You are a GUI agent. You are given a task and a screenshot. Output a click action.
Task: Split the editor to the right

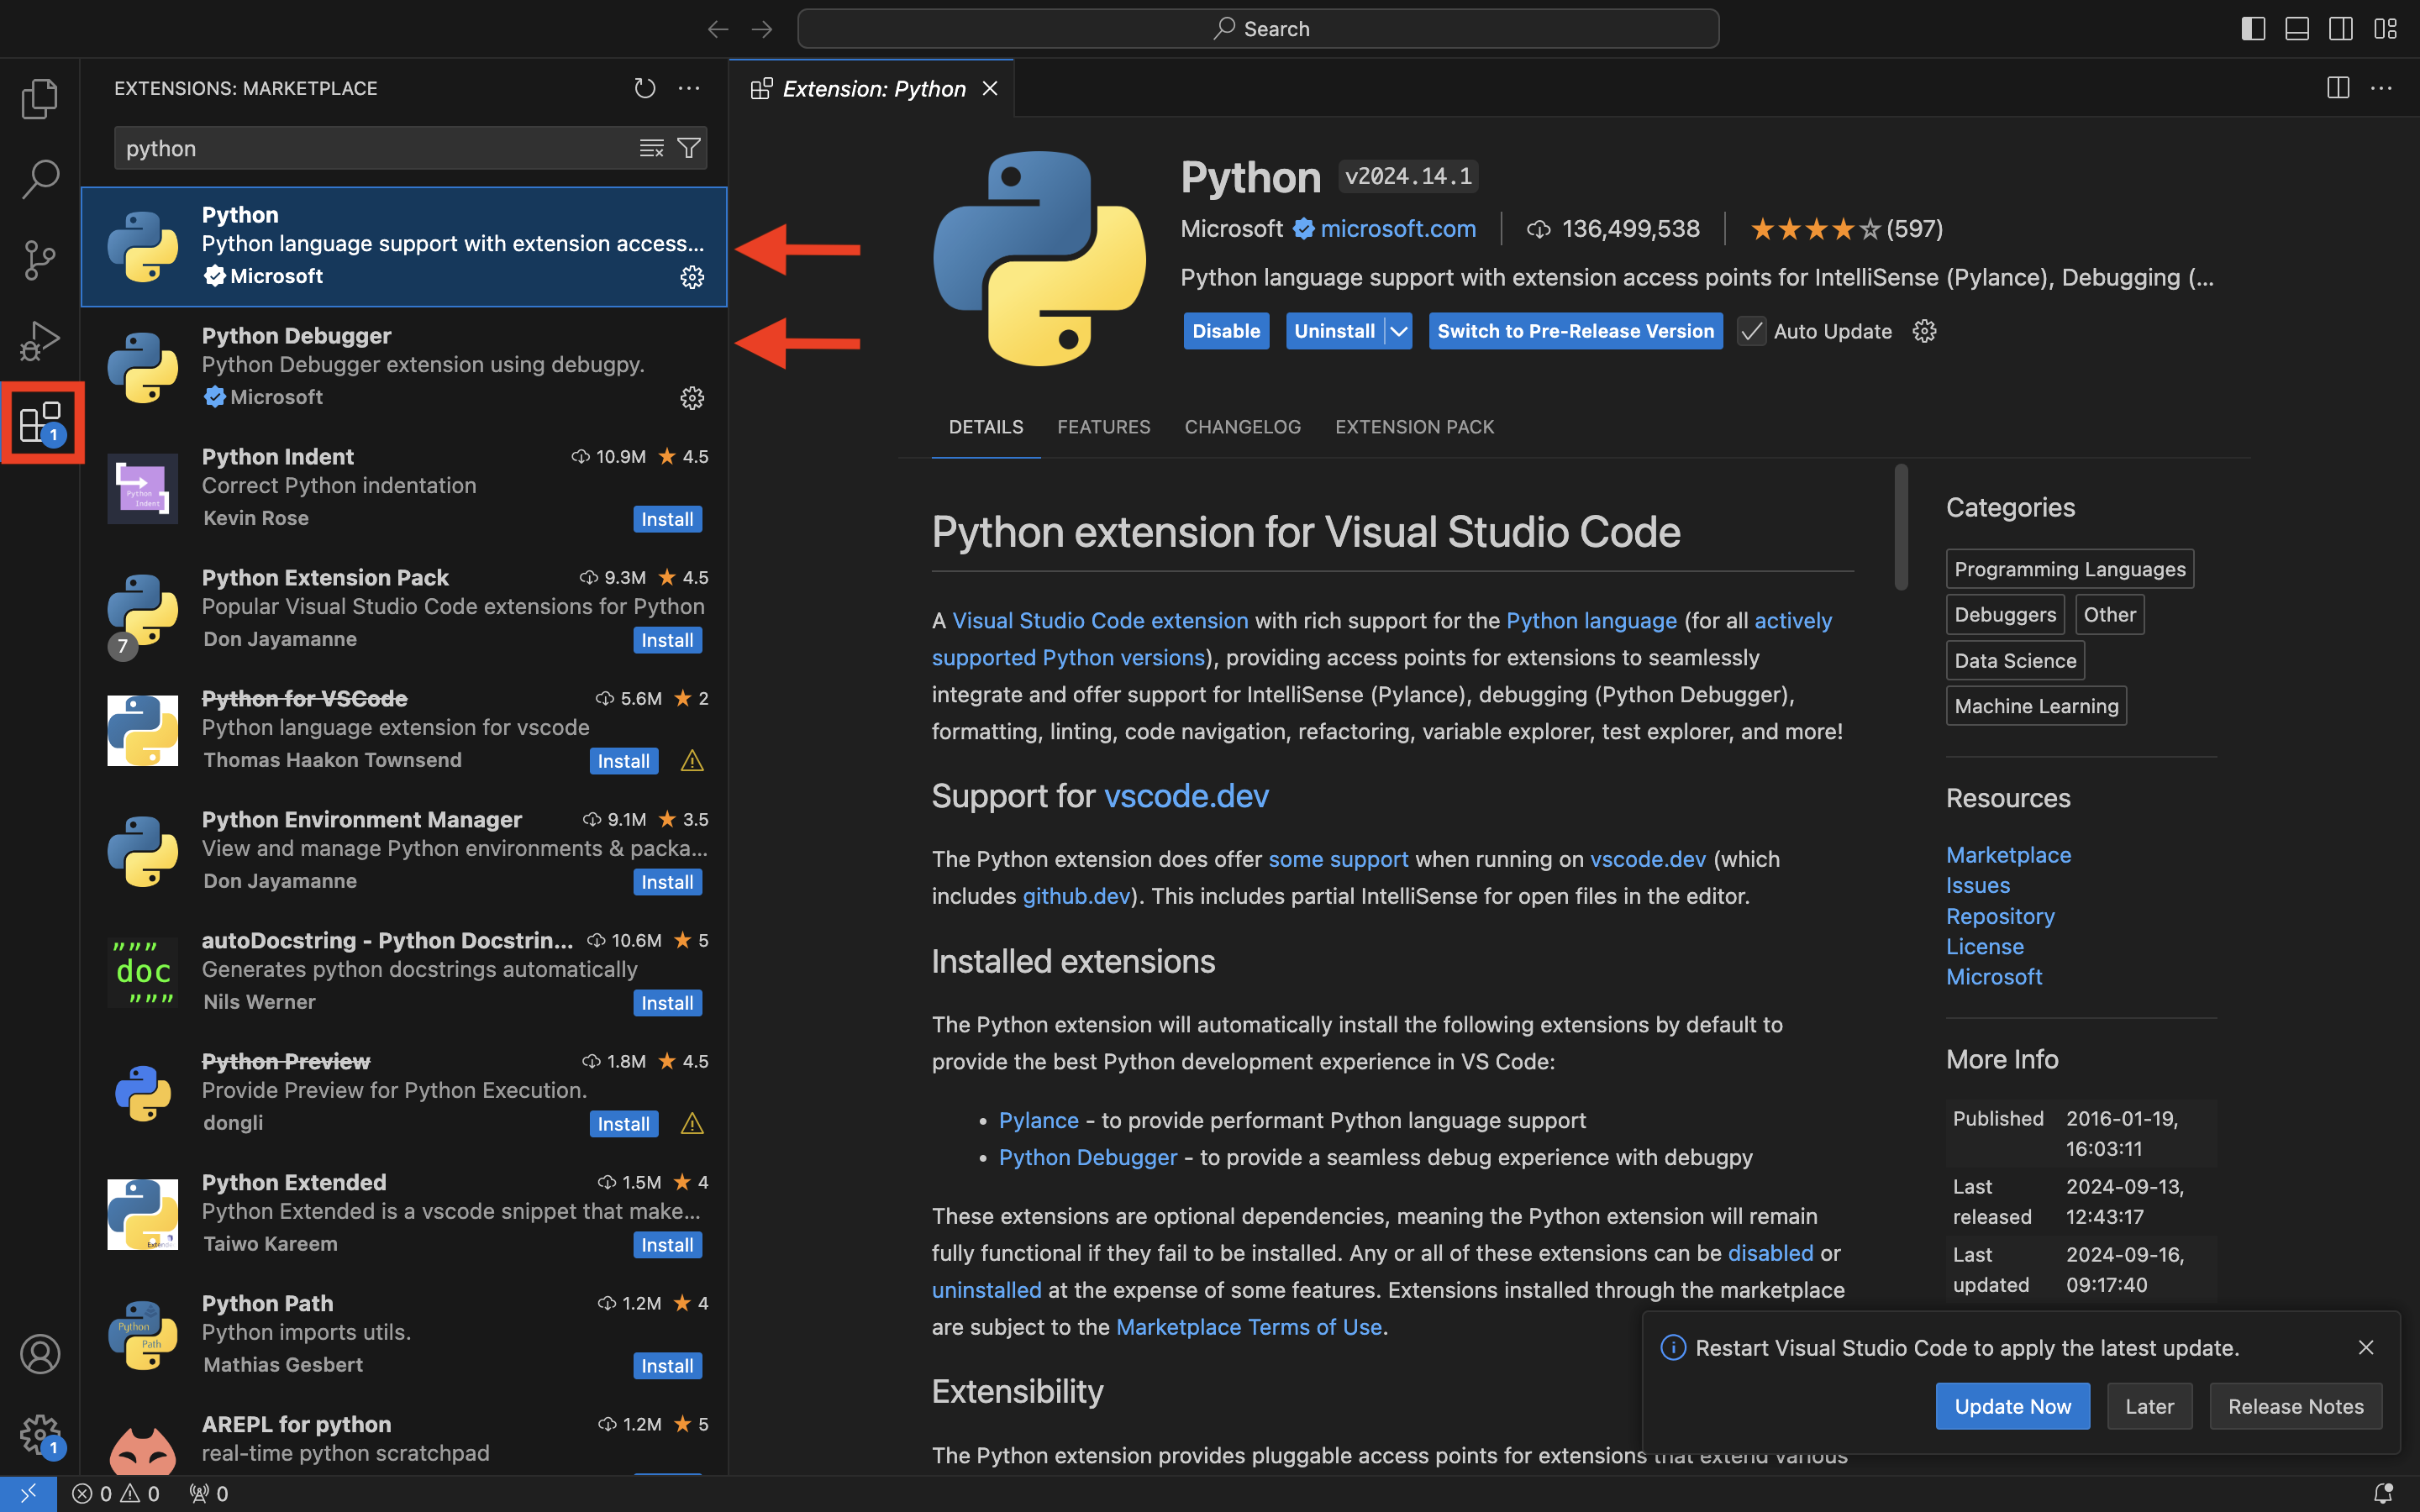click(2338, 88)
